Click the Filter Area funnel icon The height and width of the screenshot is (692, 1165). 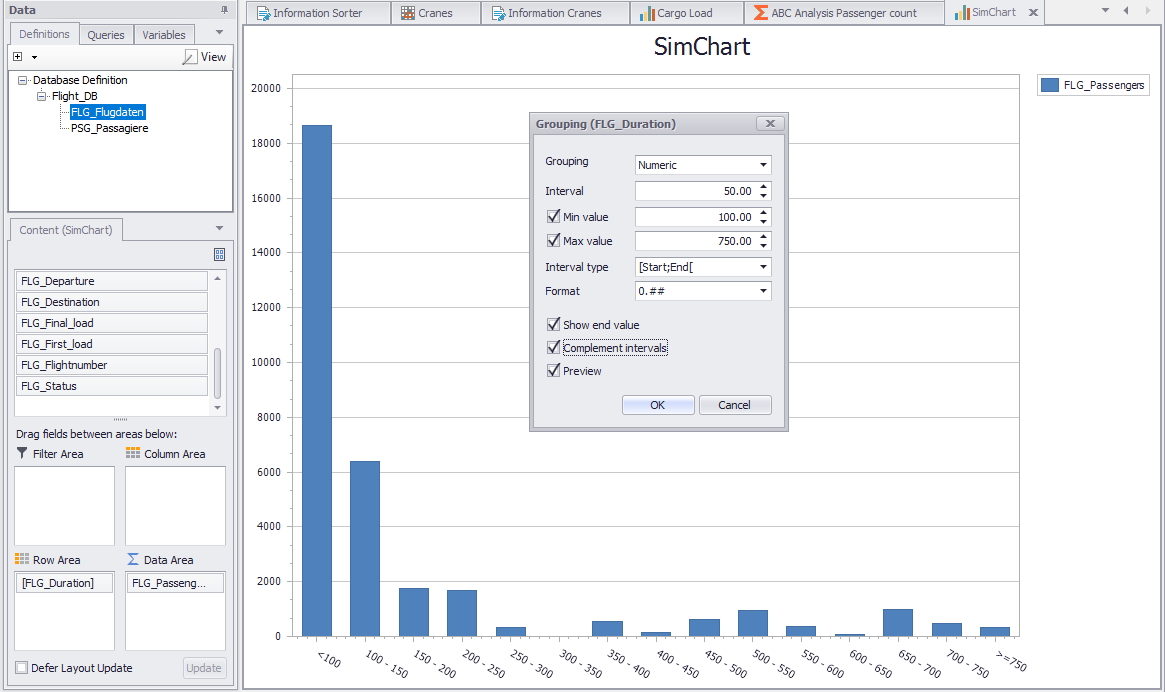[x=22, y=453]
